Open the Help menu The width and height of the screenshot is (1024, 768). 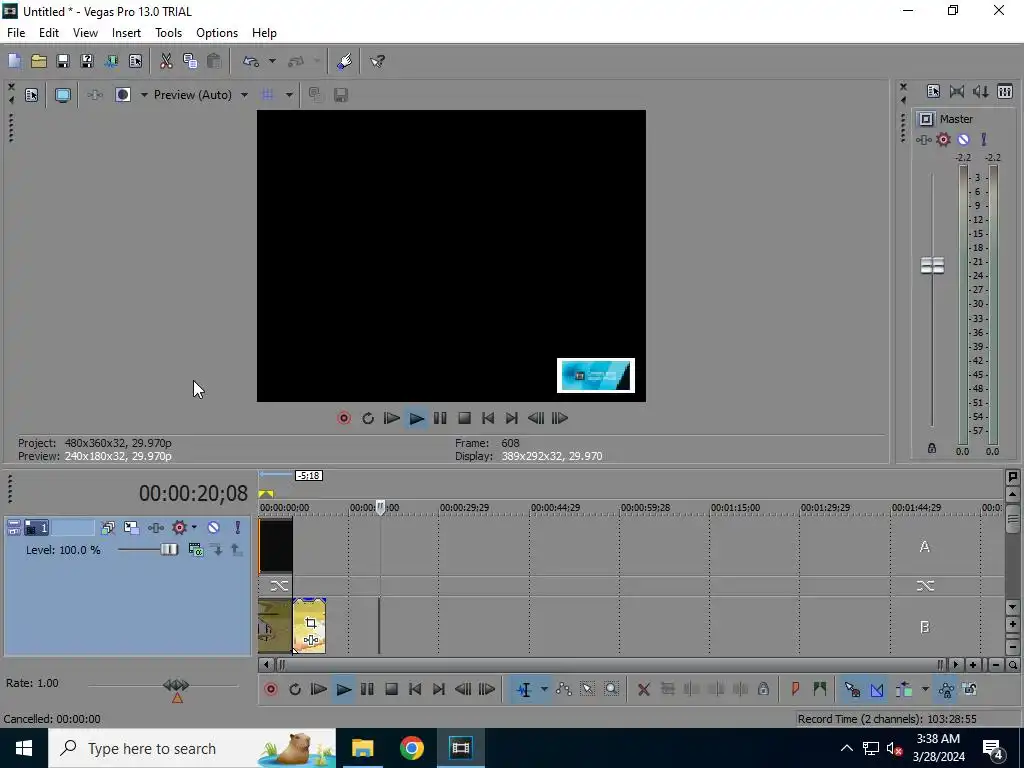(264, 33)
